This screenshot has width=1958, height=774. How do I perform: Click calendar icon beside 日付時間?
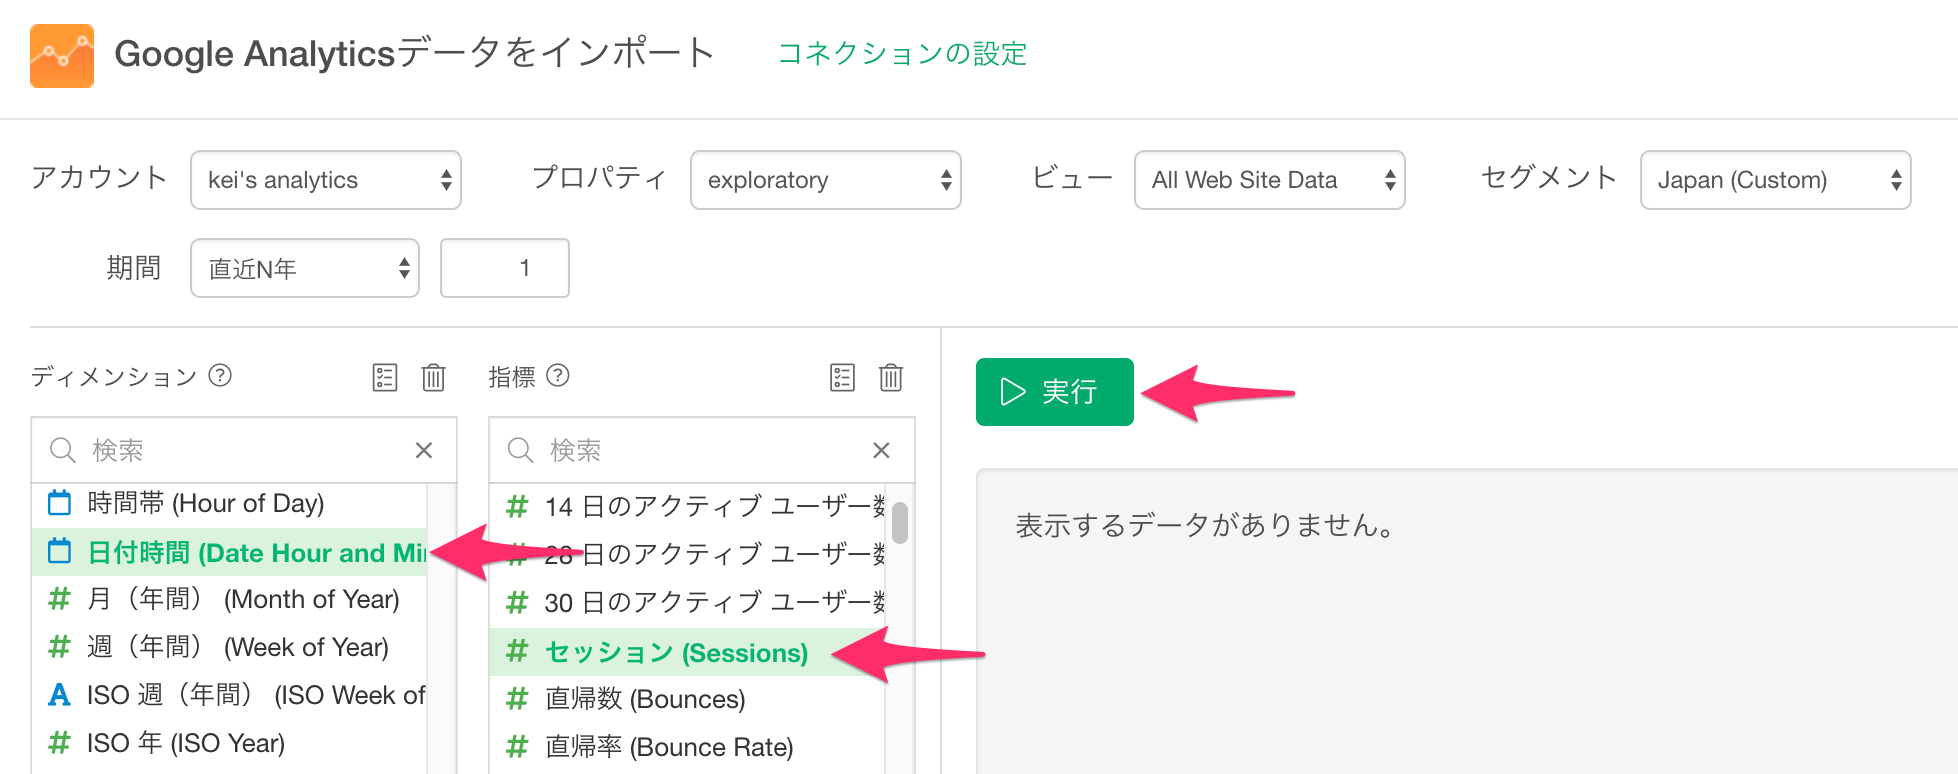point(60,551)
